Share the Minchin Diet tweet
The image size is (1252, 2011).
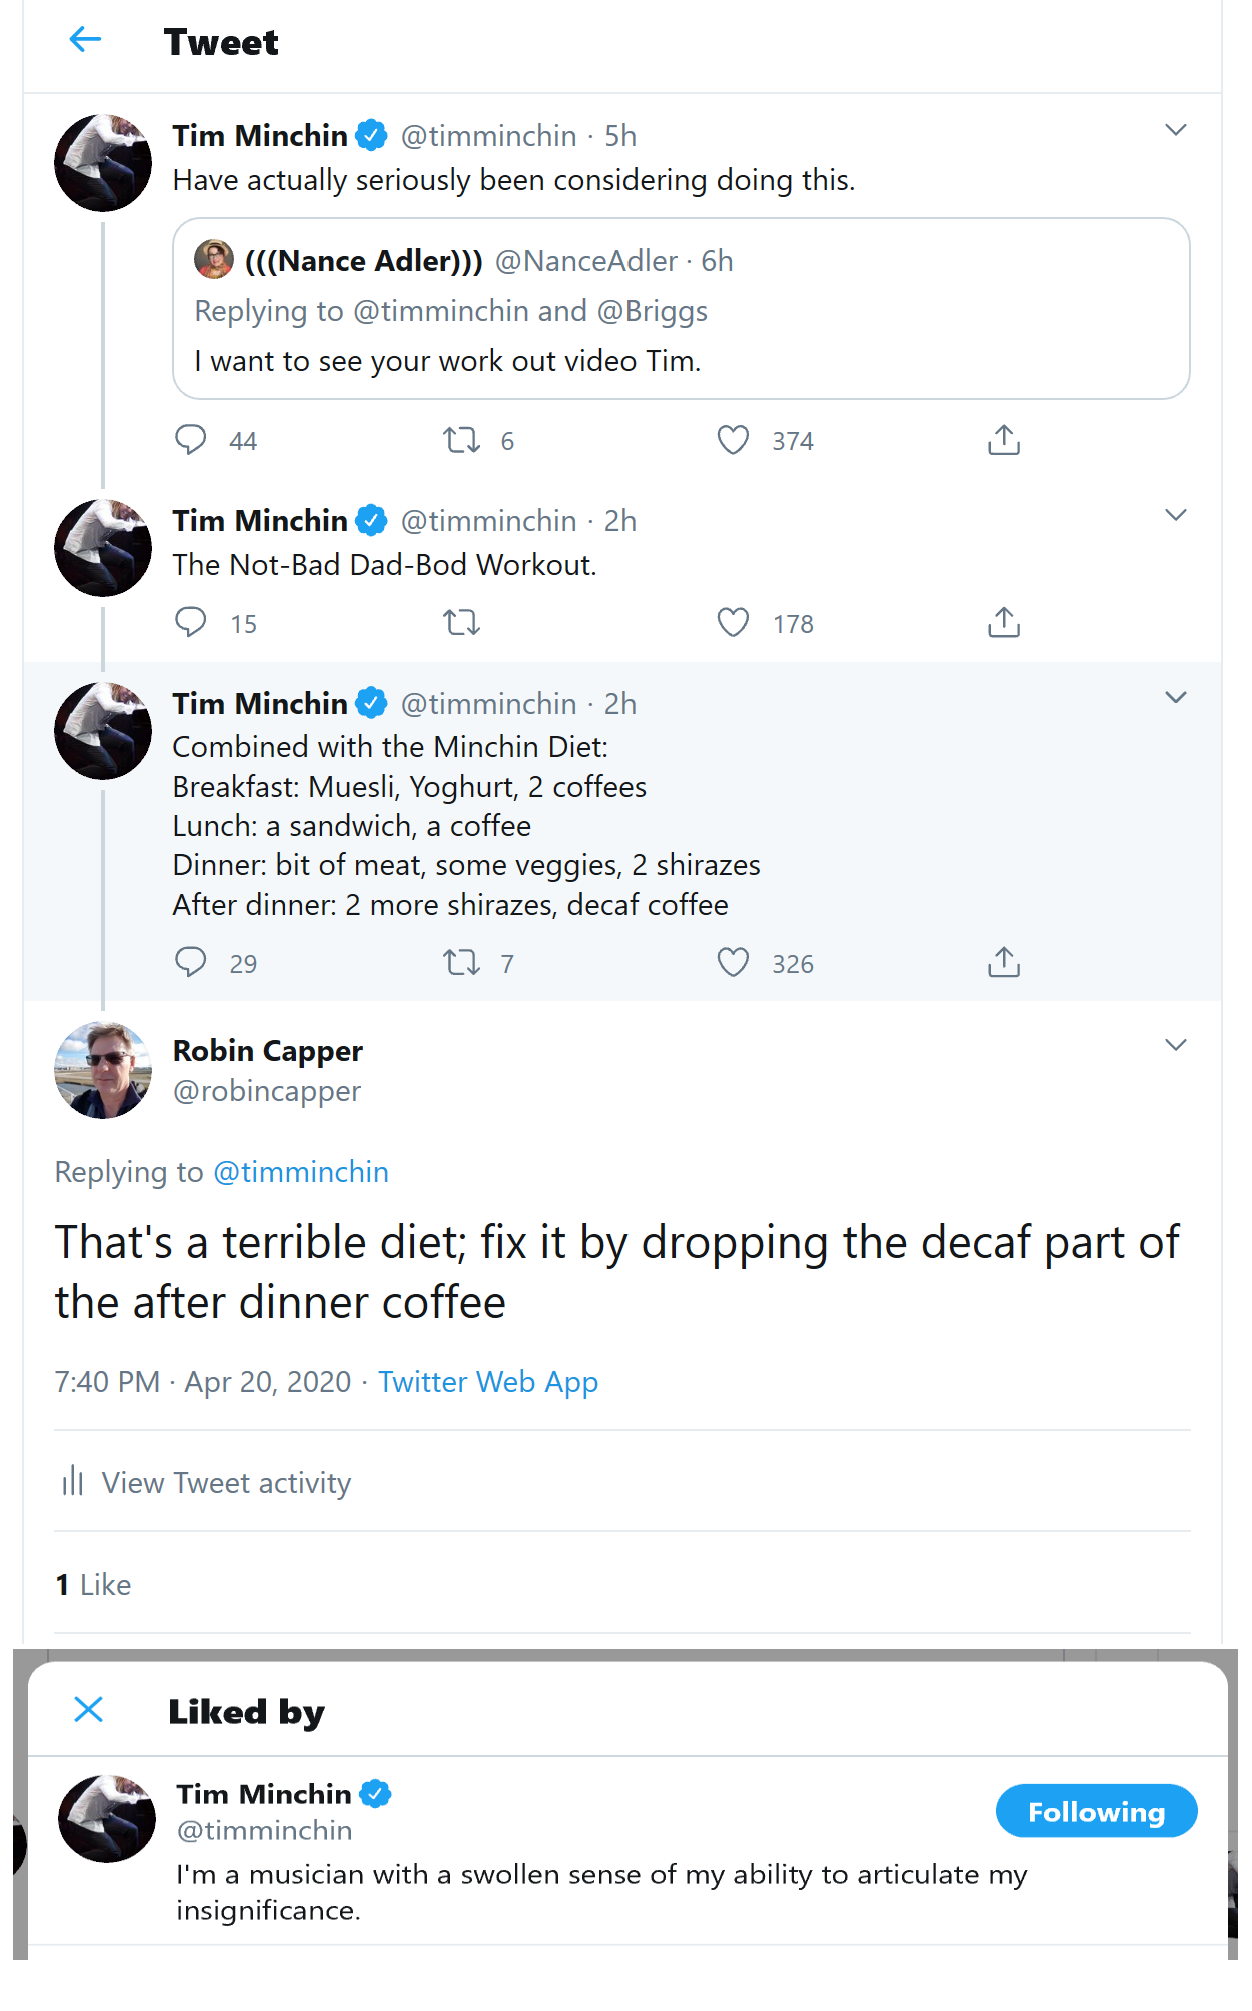1004,963
